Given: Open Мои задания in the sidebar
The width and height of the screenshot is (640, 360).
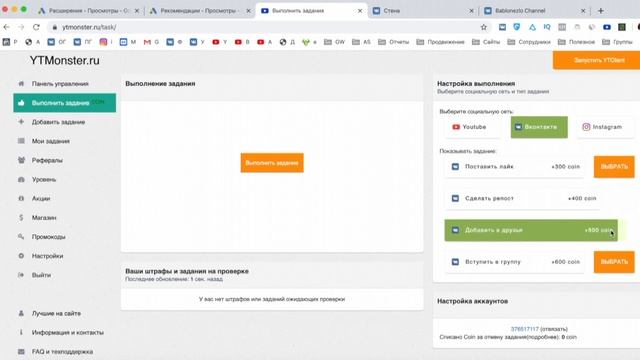Looking at the screenshot, I should tap(51, 141).
